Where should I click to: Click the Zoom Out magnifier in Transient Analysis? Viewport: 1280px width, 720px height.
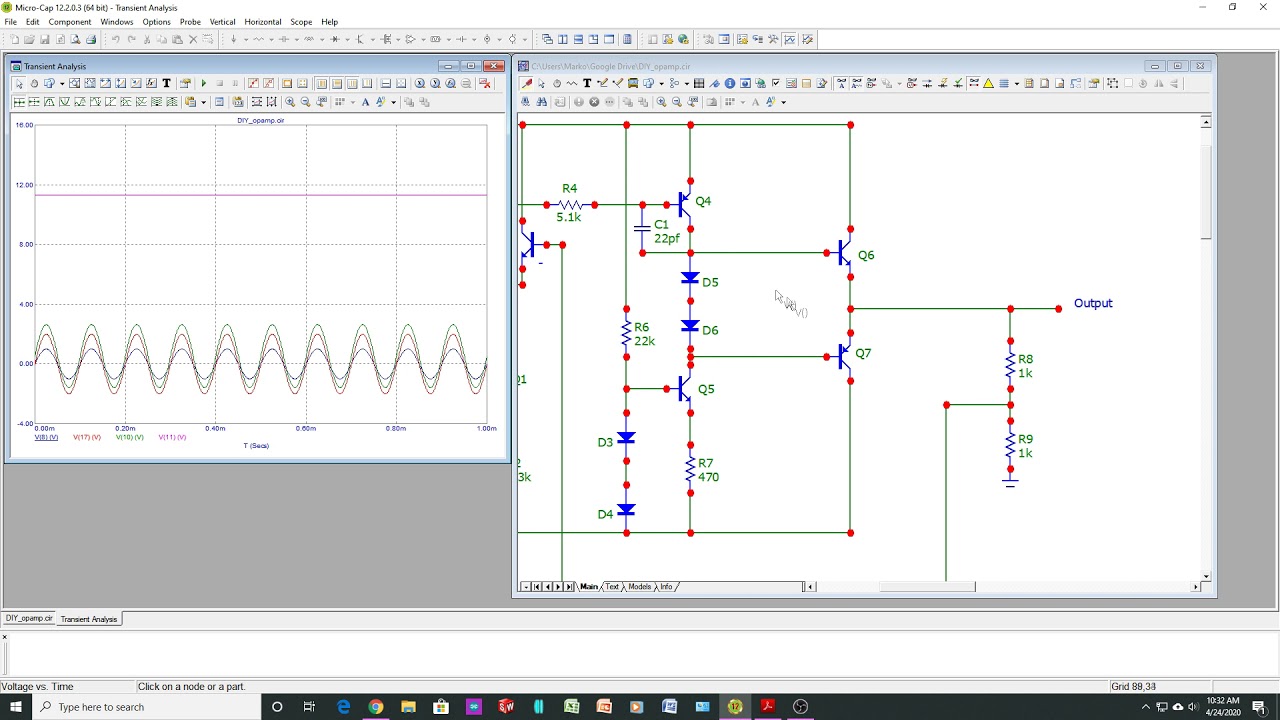point(306,102)
